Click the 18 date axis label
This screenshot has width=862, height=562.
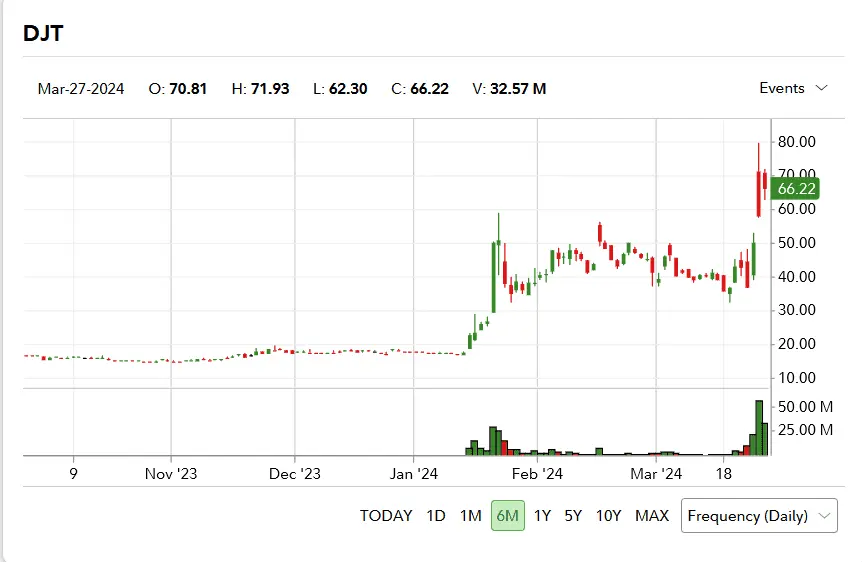(x=723, y=473)
